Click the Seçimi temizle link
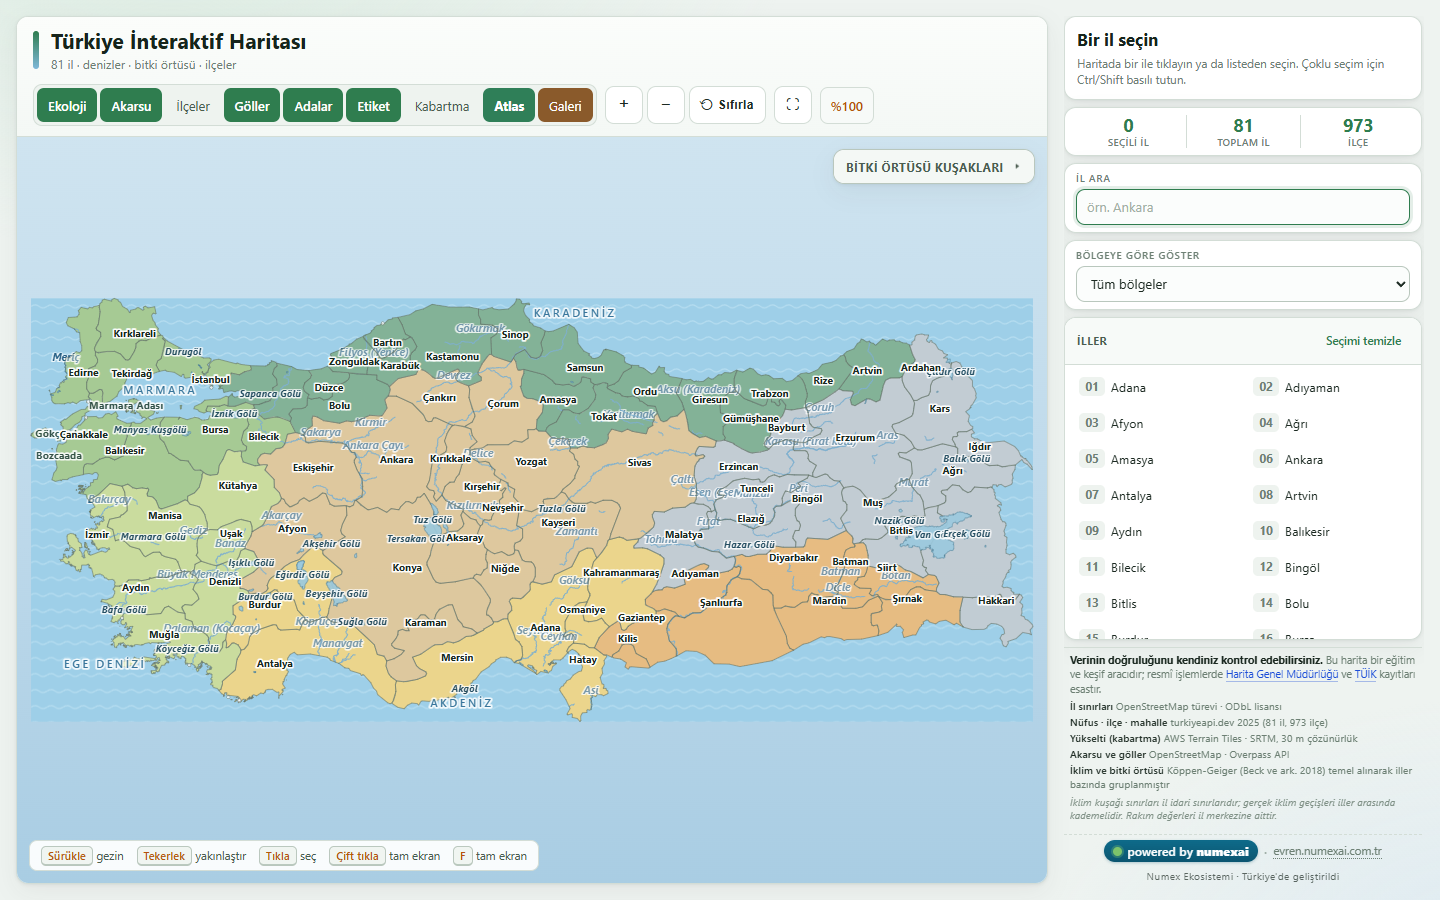Image resolution: width=1440 pixels, height=900 pixels. [1363, 341]
